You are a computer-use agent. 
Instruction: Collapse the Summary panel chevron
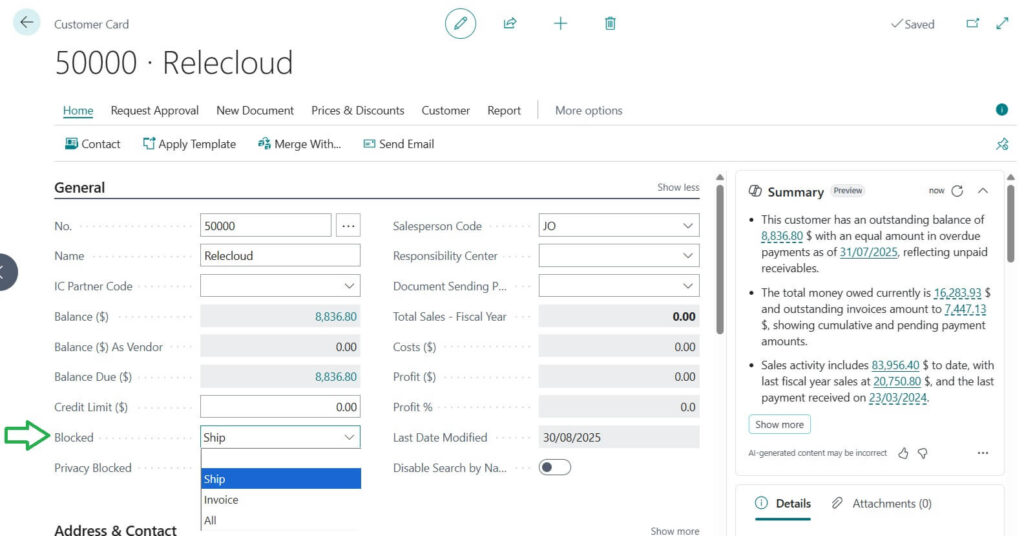click(x=983, y=191)
